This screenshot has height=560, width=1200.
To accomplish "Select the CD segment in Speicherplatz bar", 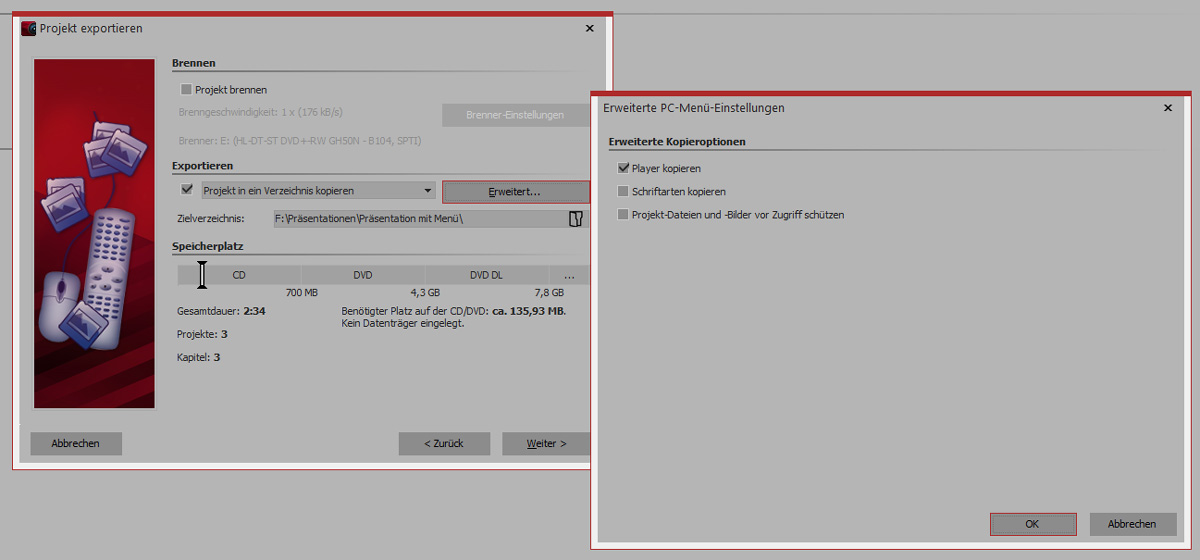I will tap(239, 275).
